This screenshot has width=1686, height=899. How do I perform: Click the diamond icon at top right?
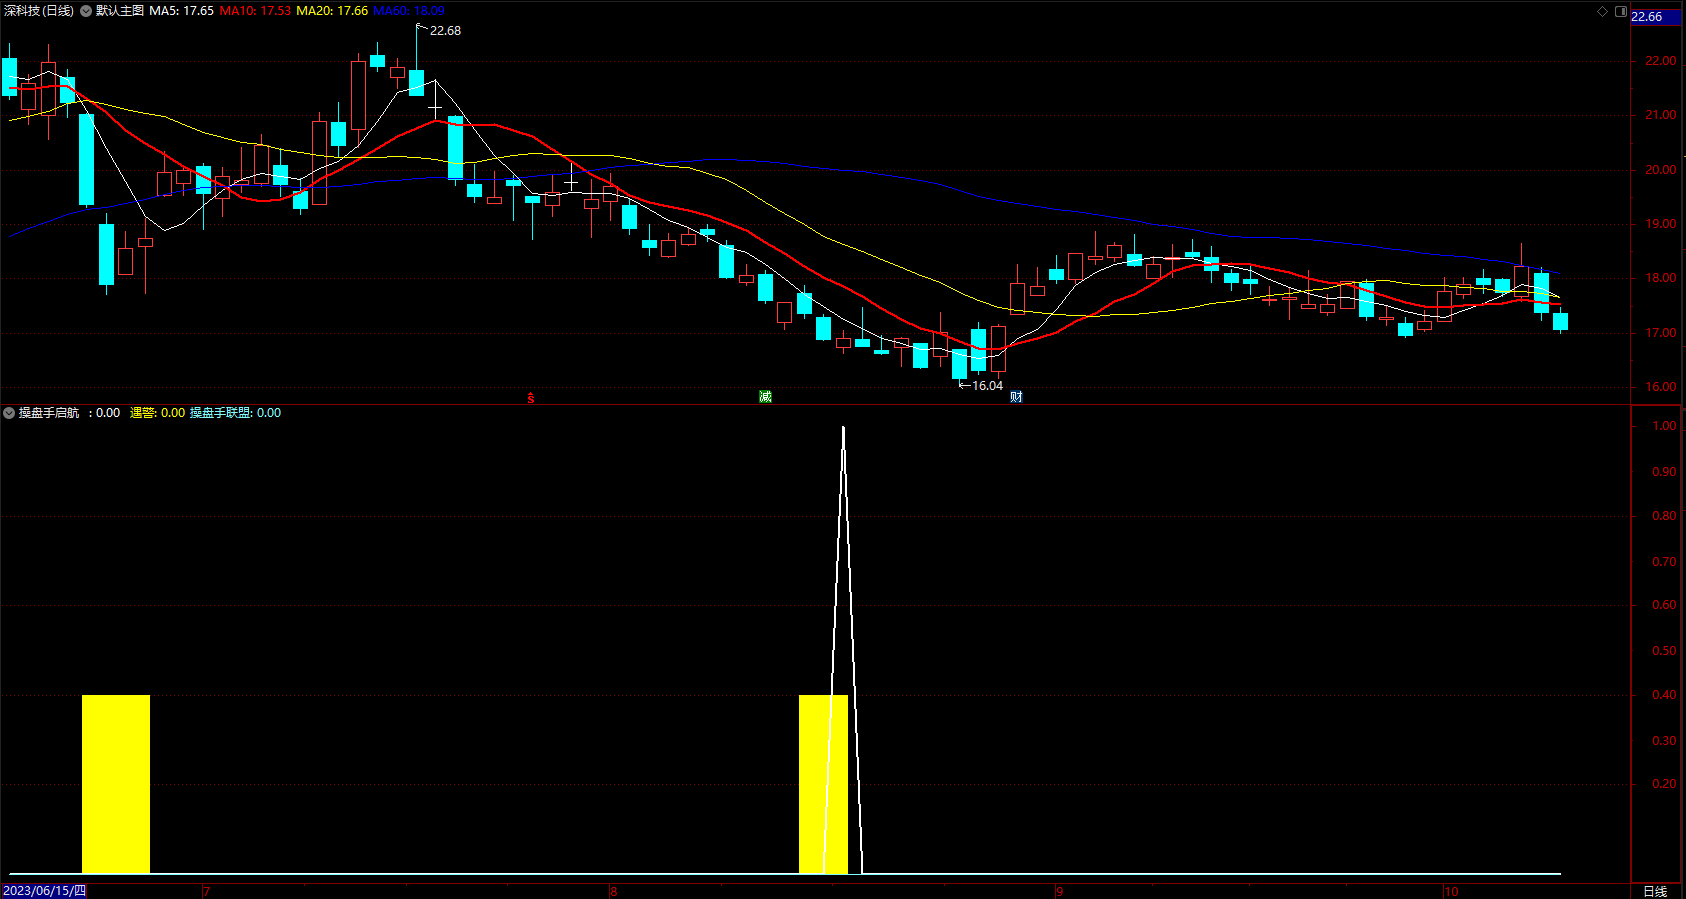[x=1602, y=11]
